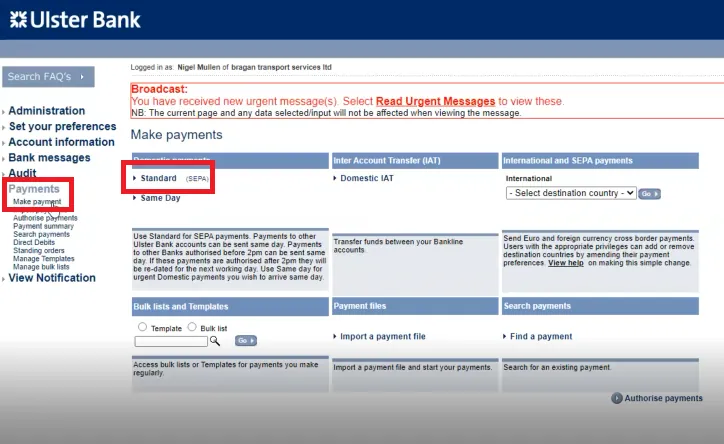Expand the Bank messages menu
Image resolution: width=724 pixels, height=444 pixels.
[x=49, y=158]
